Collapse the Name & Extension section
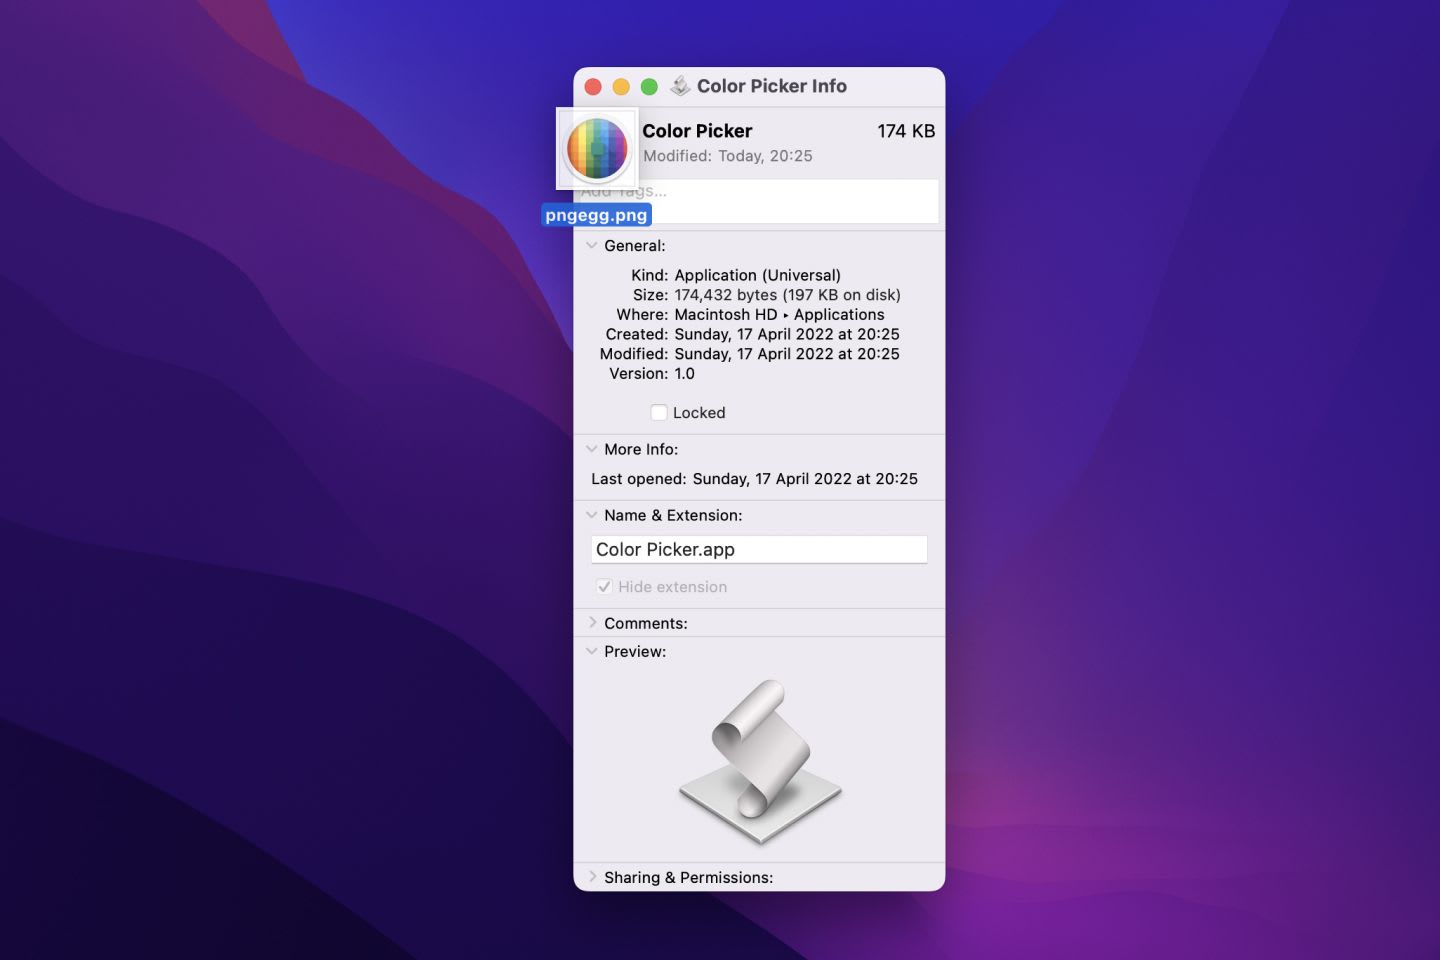The width and height of the screenshot is (1440, 960). (x=592, y=515)
